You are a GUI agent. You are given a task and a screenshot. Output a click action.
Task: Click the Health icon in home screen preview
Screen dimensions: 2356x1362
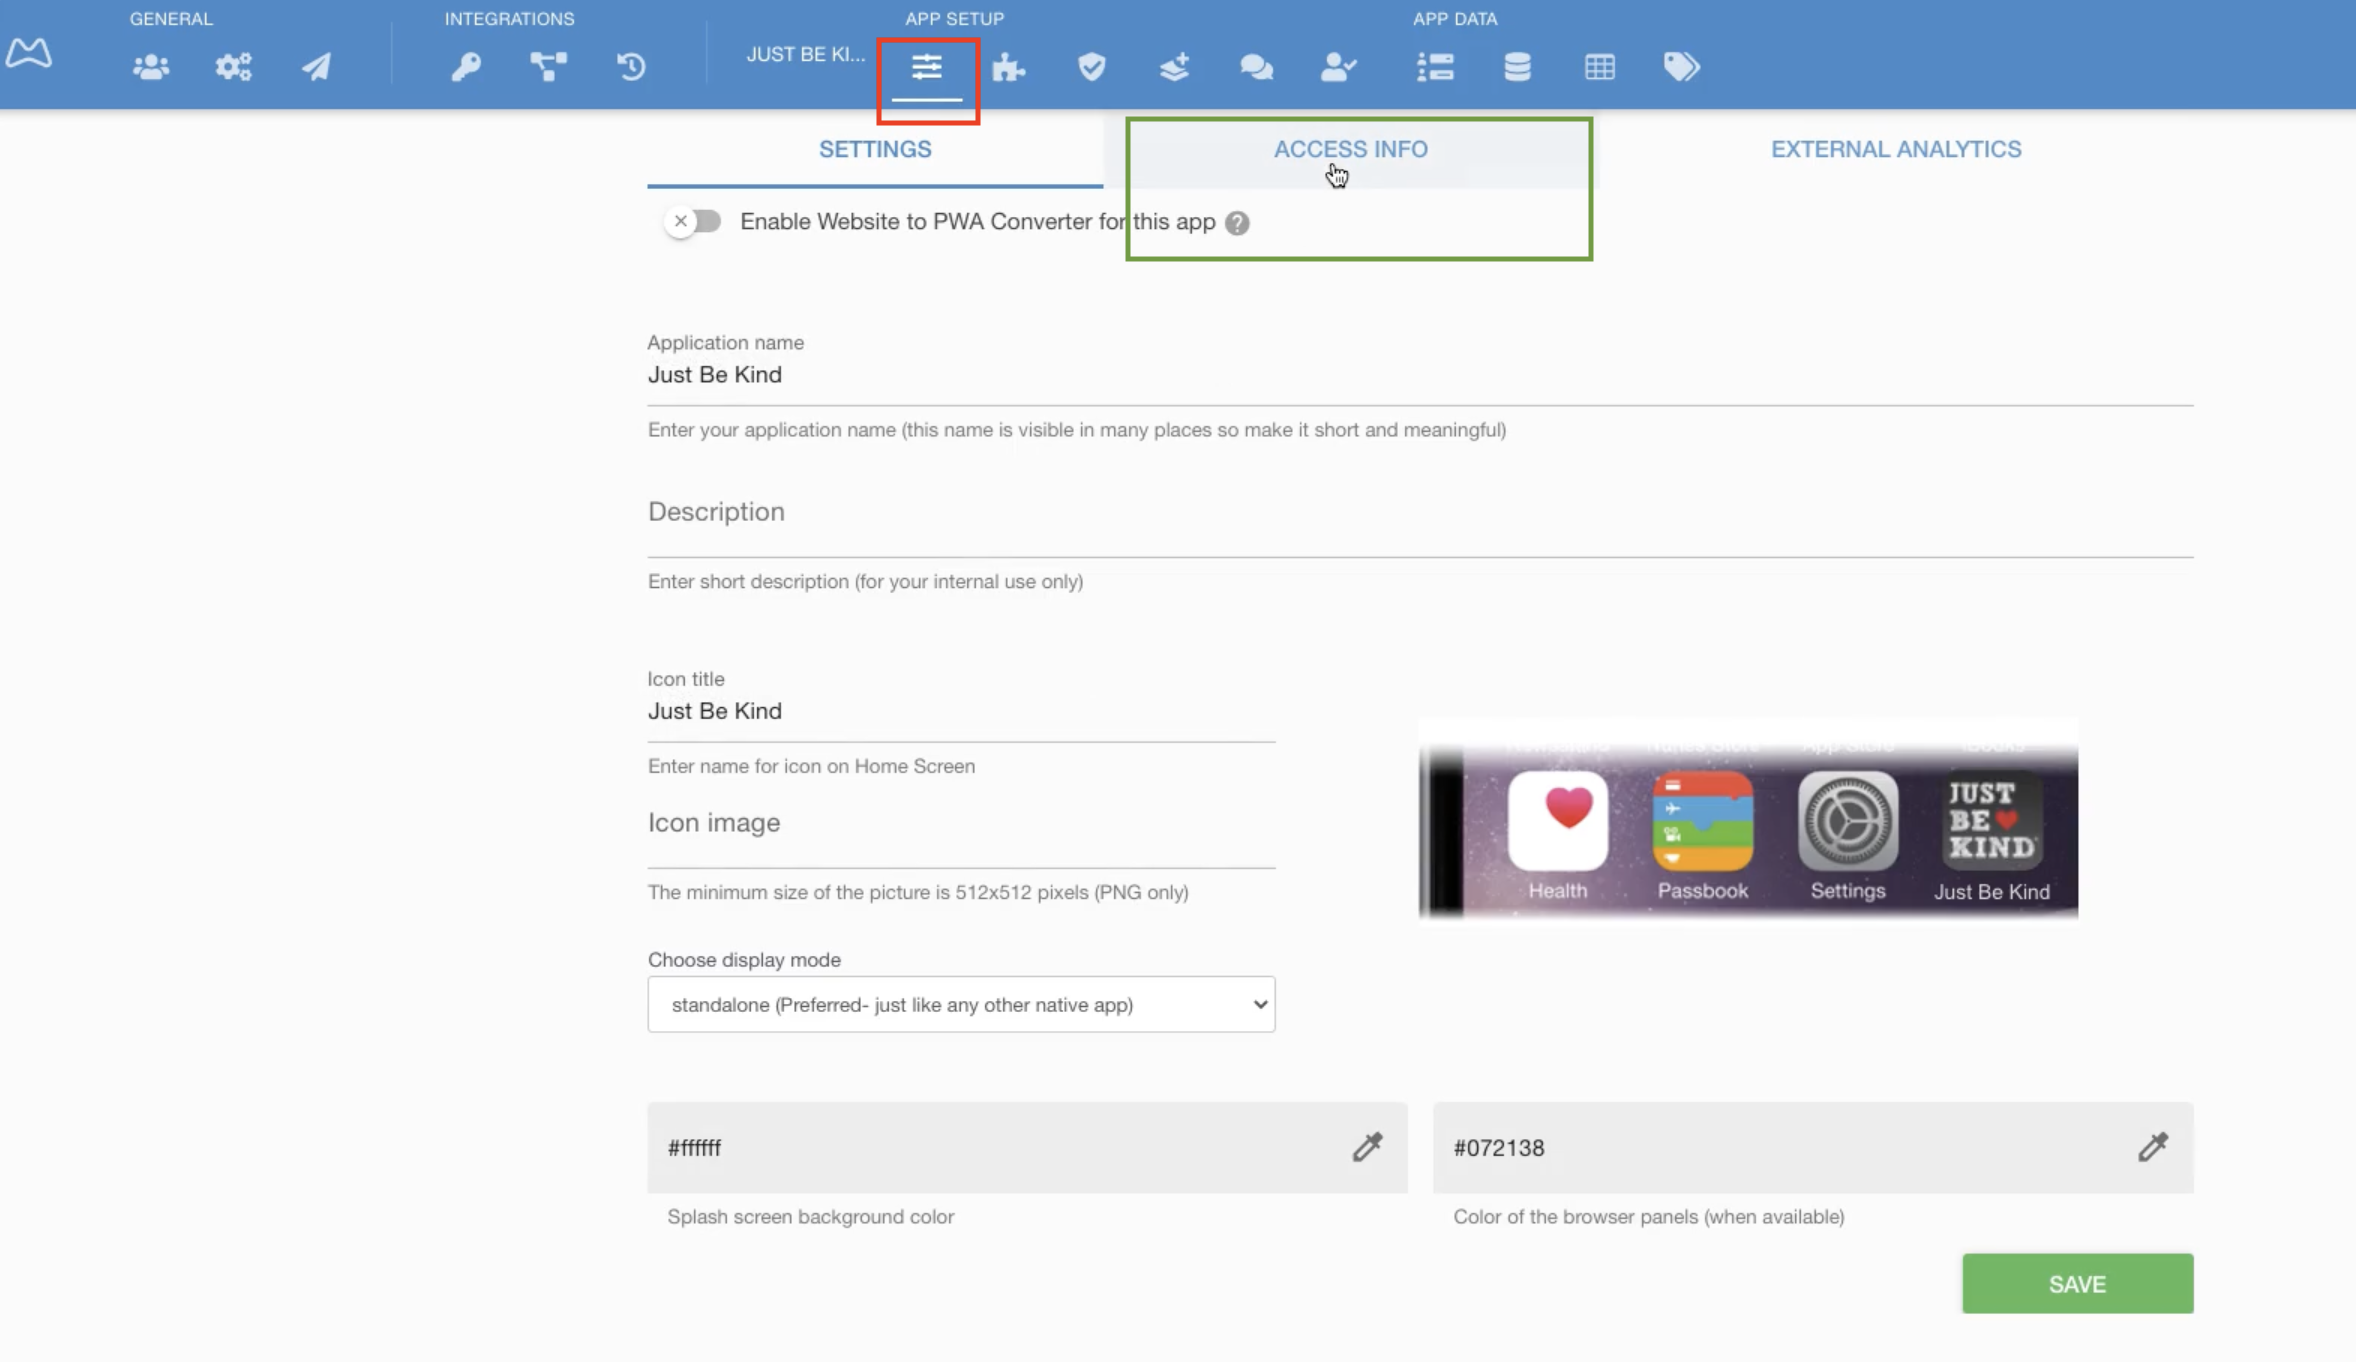pos(1557,821)
